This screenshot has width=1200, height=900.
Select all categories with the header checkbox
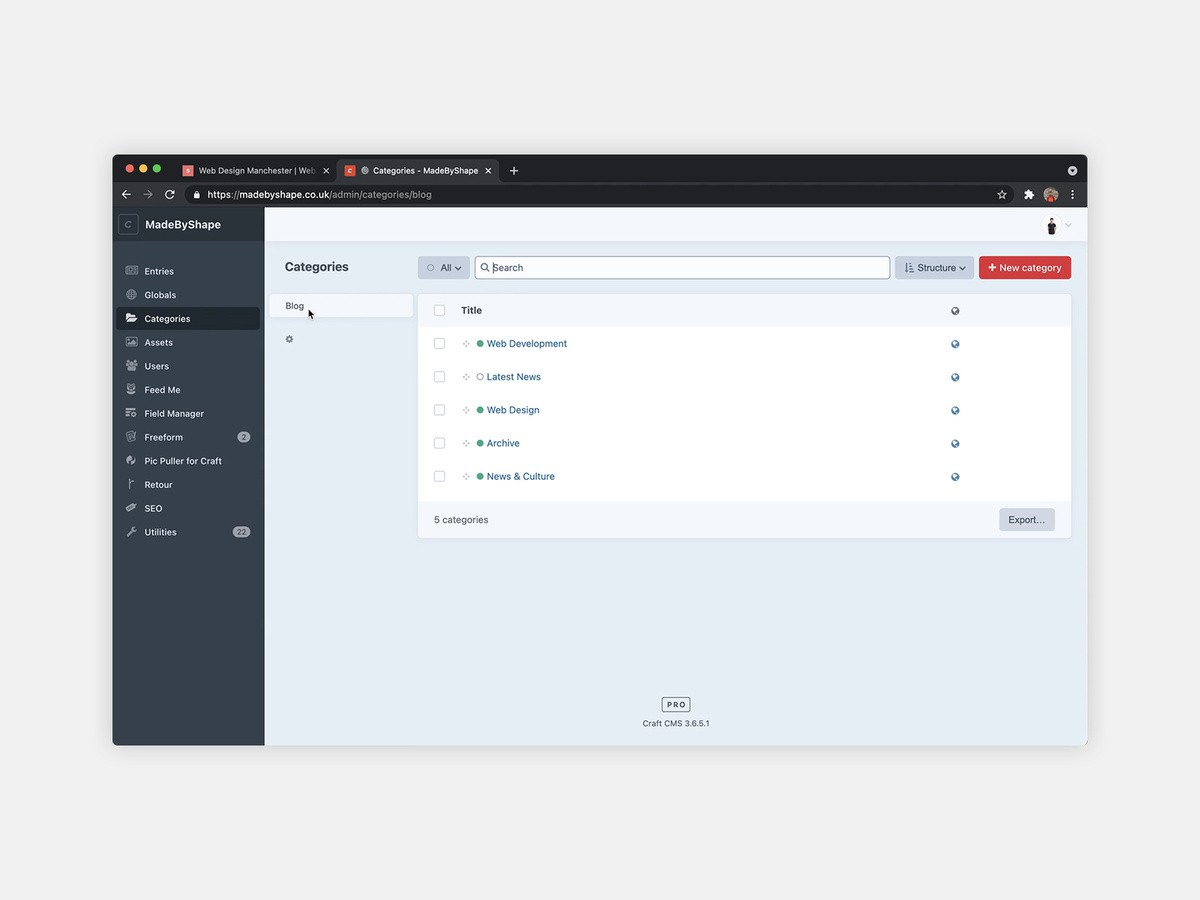pyautogui.click(x=439, y=310)
